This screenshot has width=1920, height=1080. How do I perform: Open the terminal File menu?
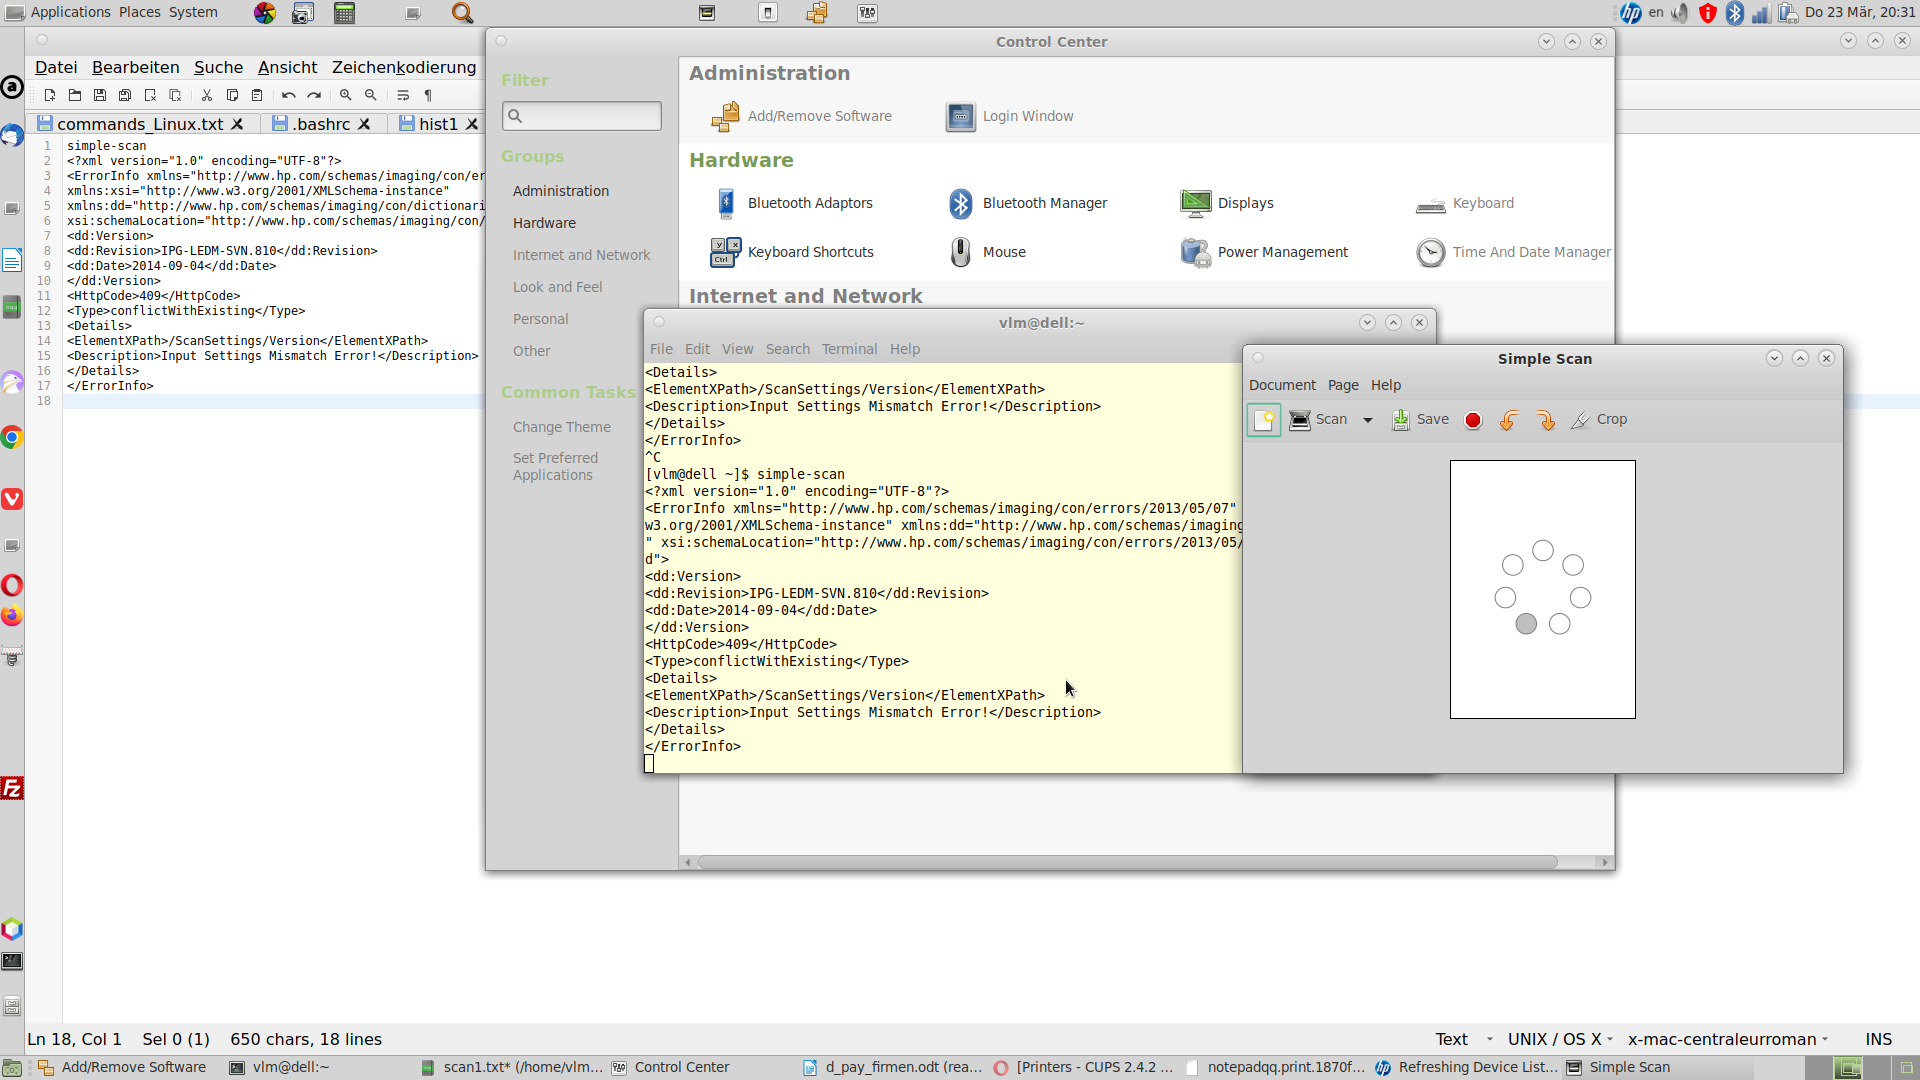pos(661,349)
